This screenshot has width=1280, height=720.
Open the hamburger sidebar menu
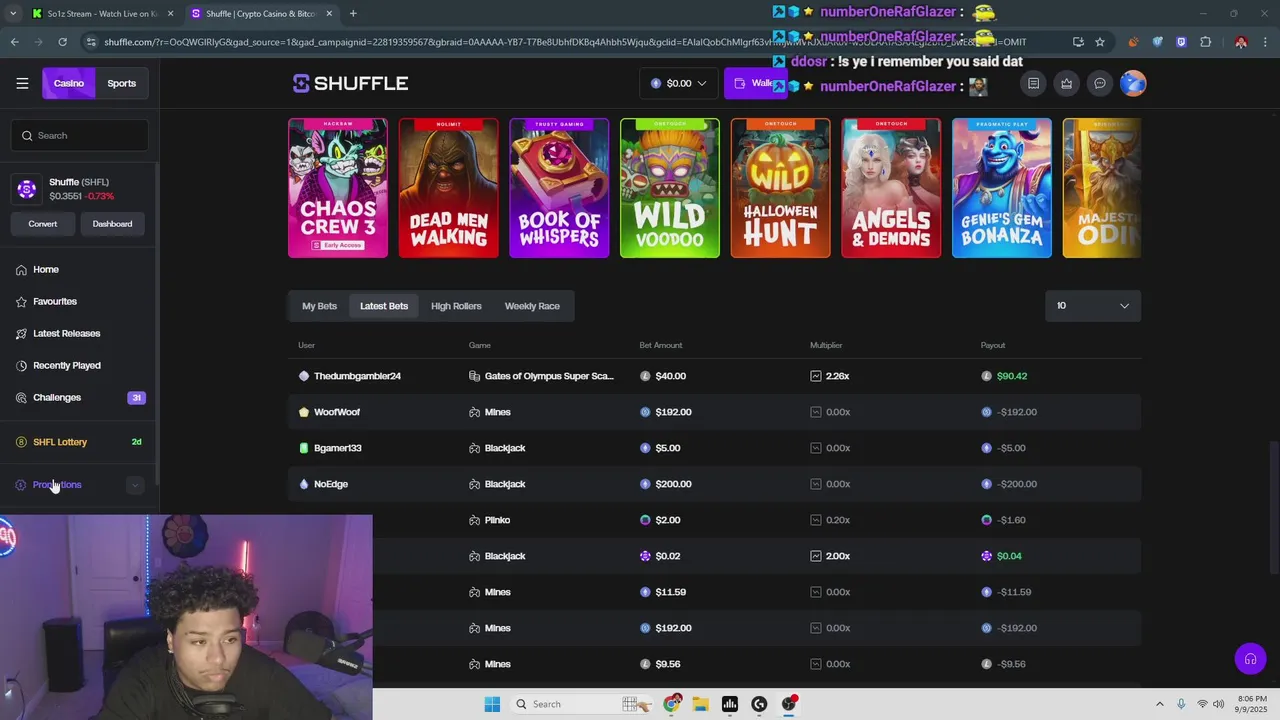[x=22, y=83]
